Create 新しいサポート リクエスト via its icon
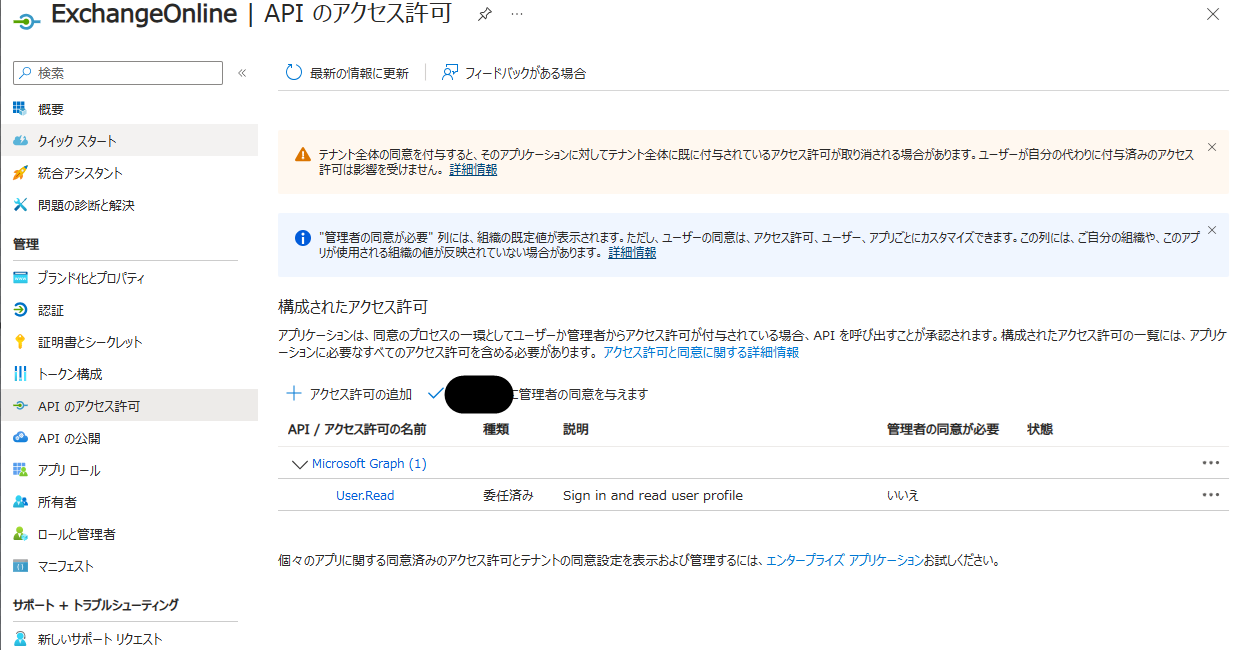The height and width of the screenshot is (650, 1236). (x=20, y=638)
